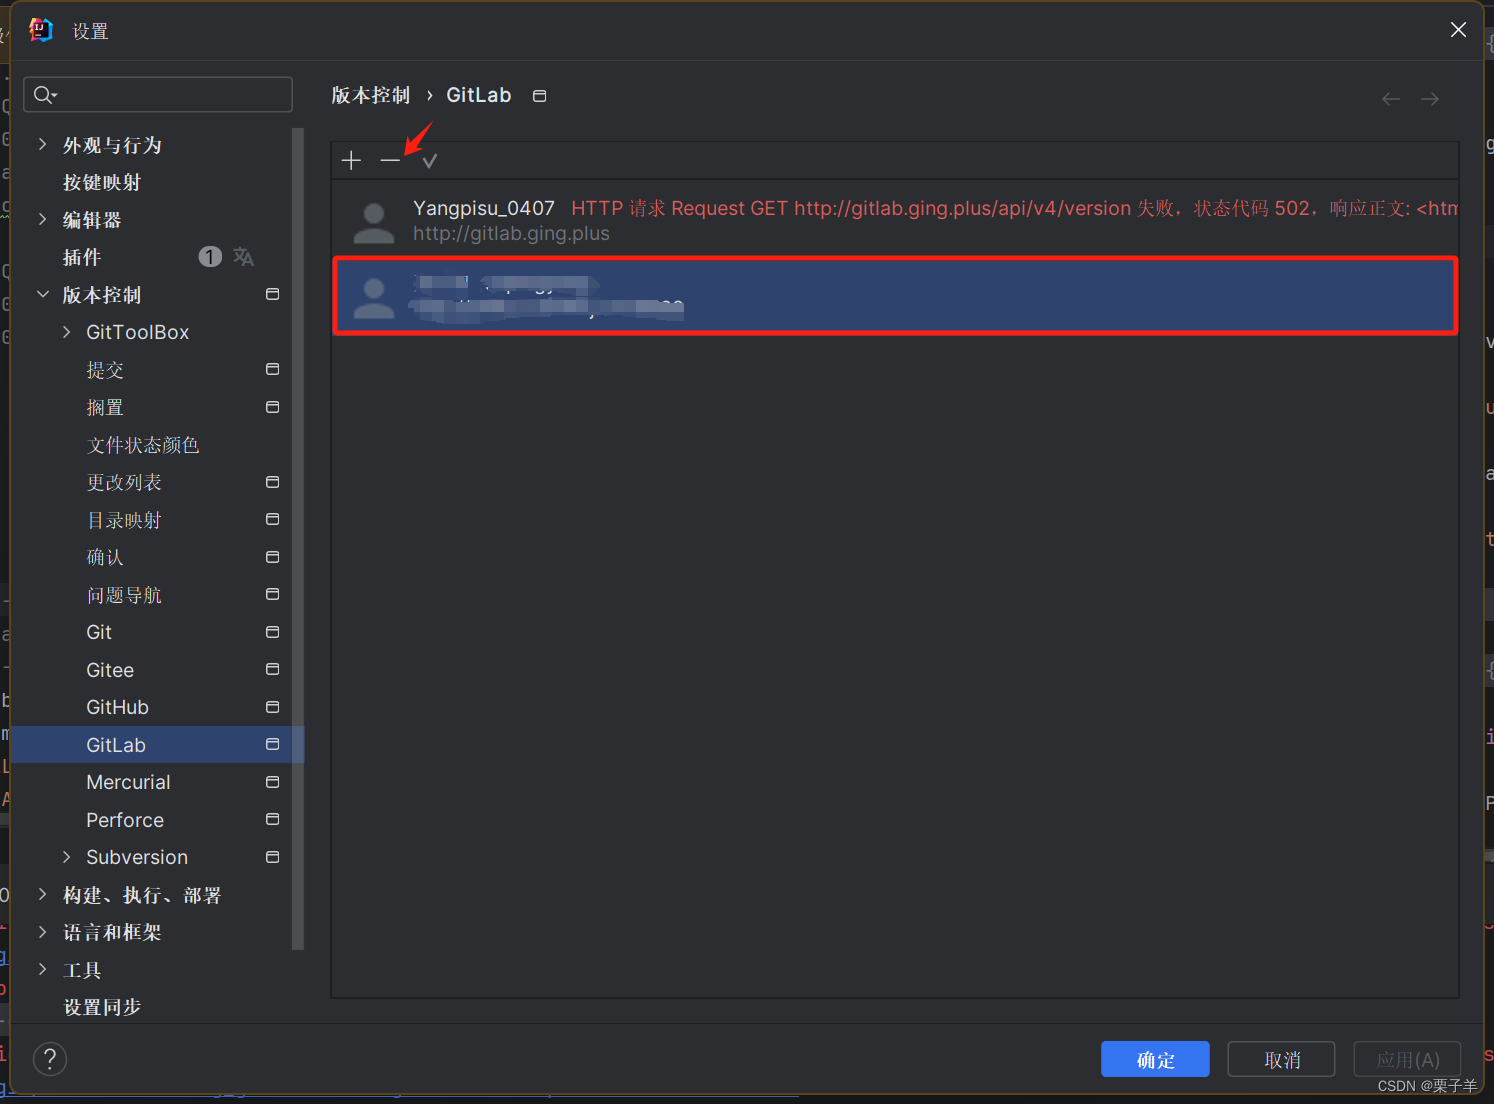Click the project-level icon beside GitLab breadcrumb

540,96
